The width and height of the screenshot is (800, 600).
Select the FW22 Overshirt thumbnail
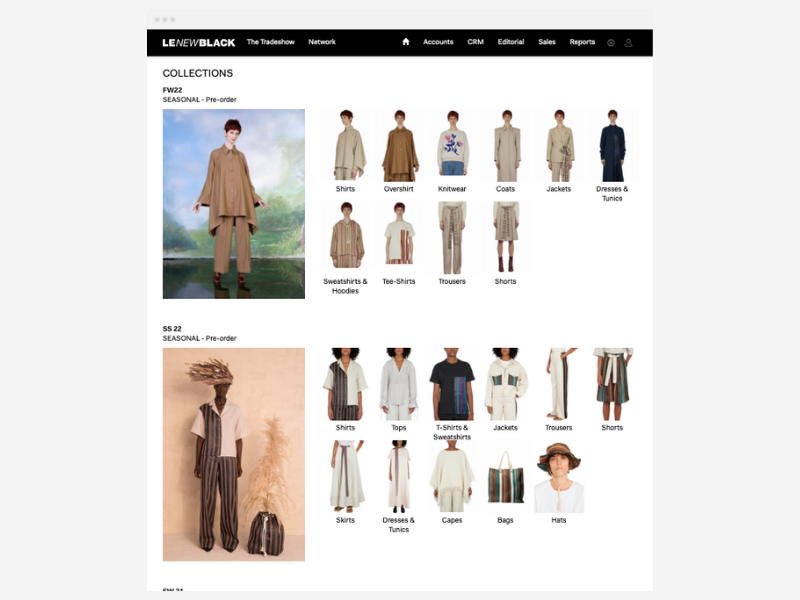(x=398, y=145)
